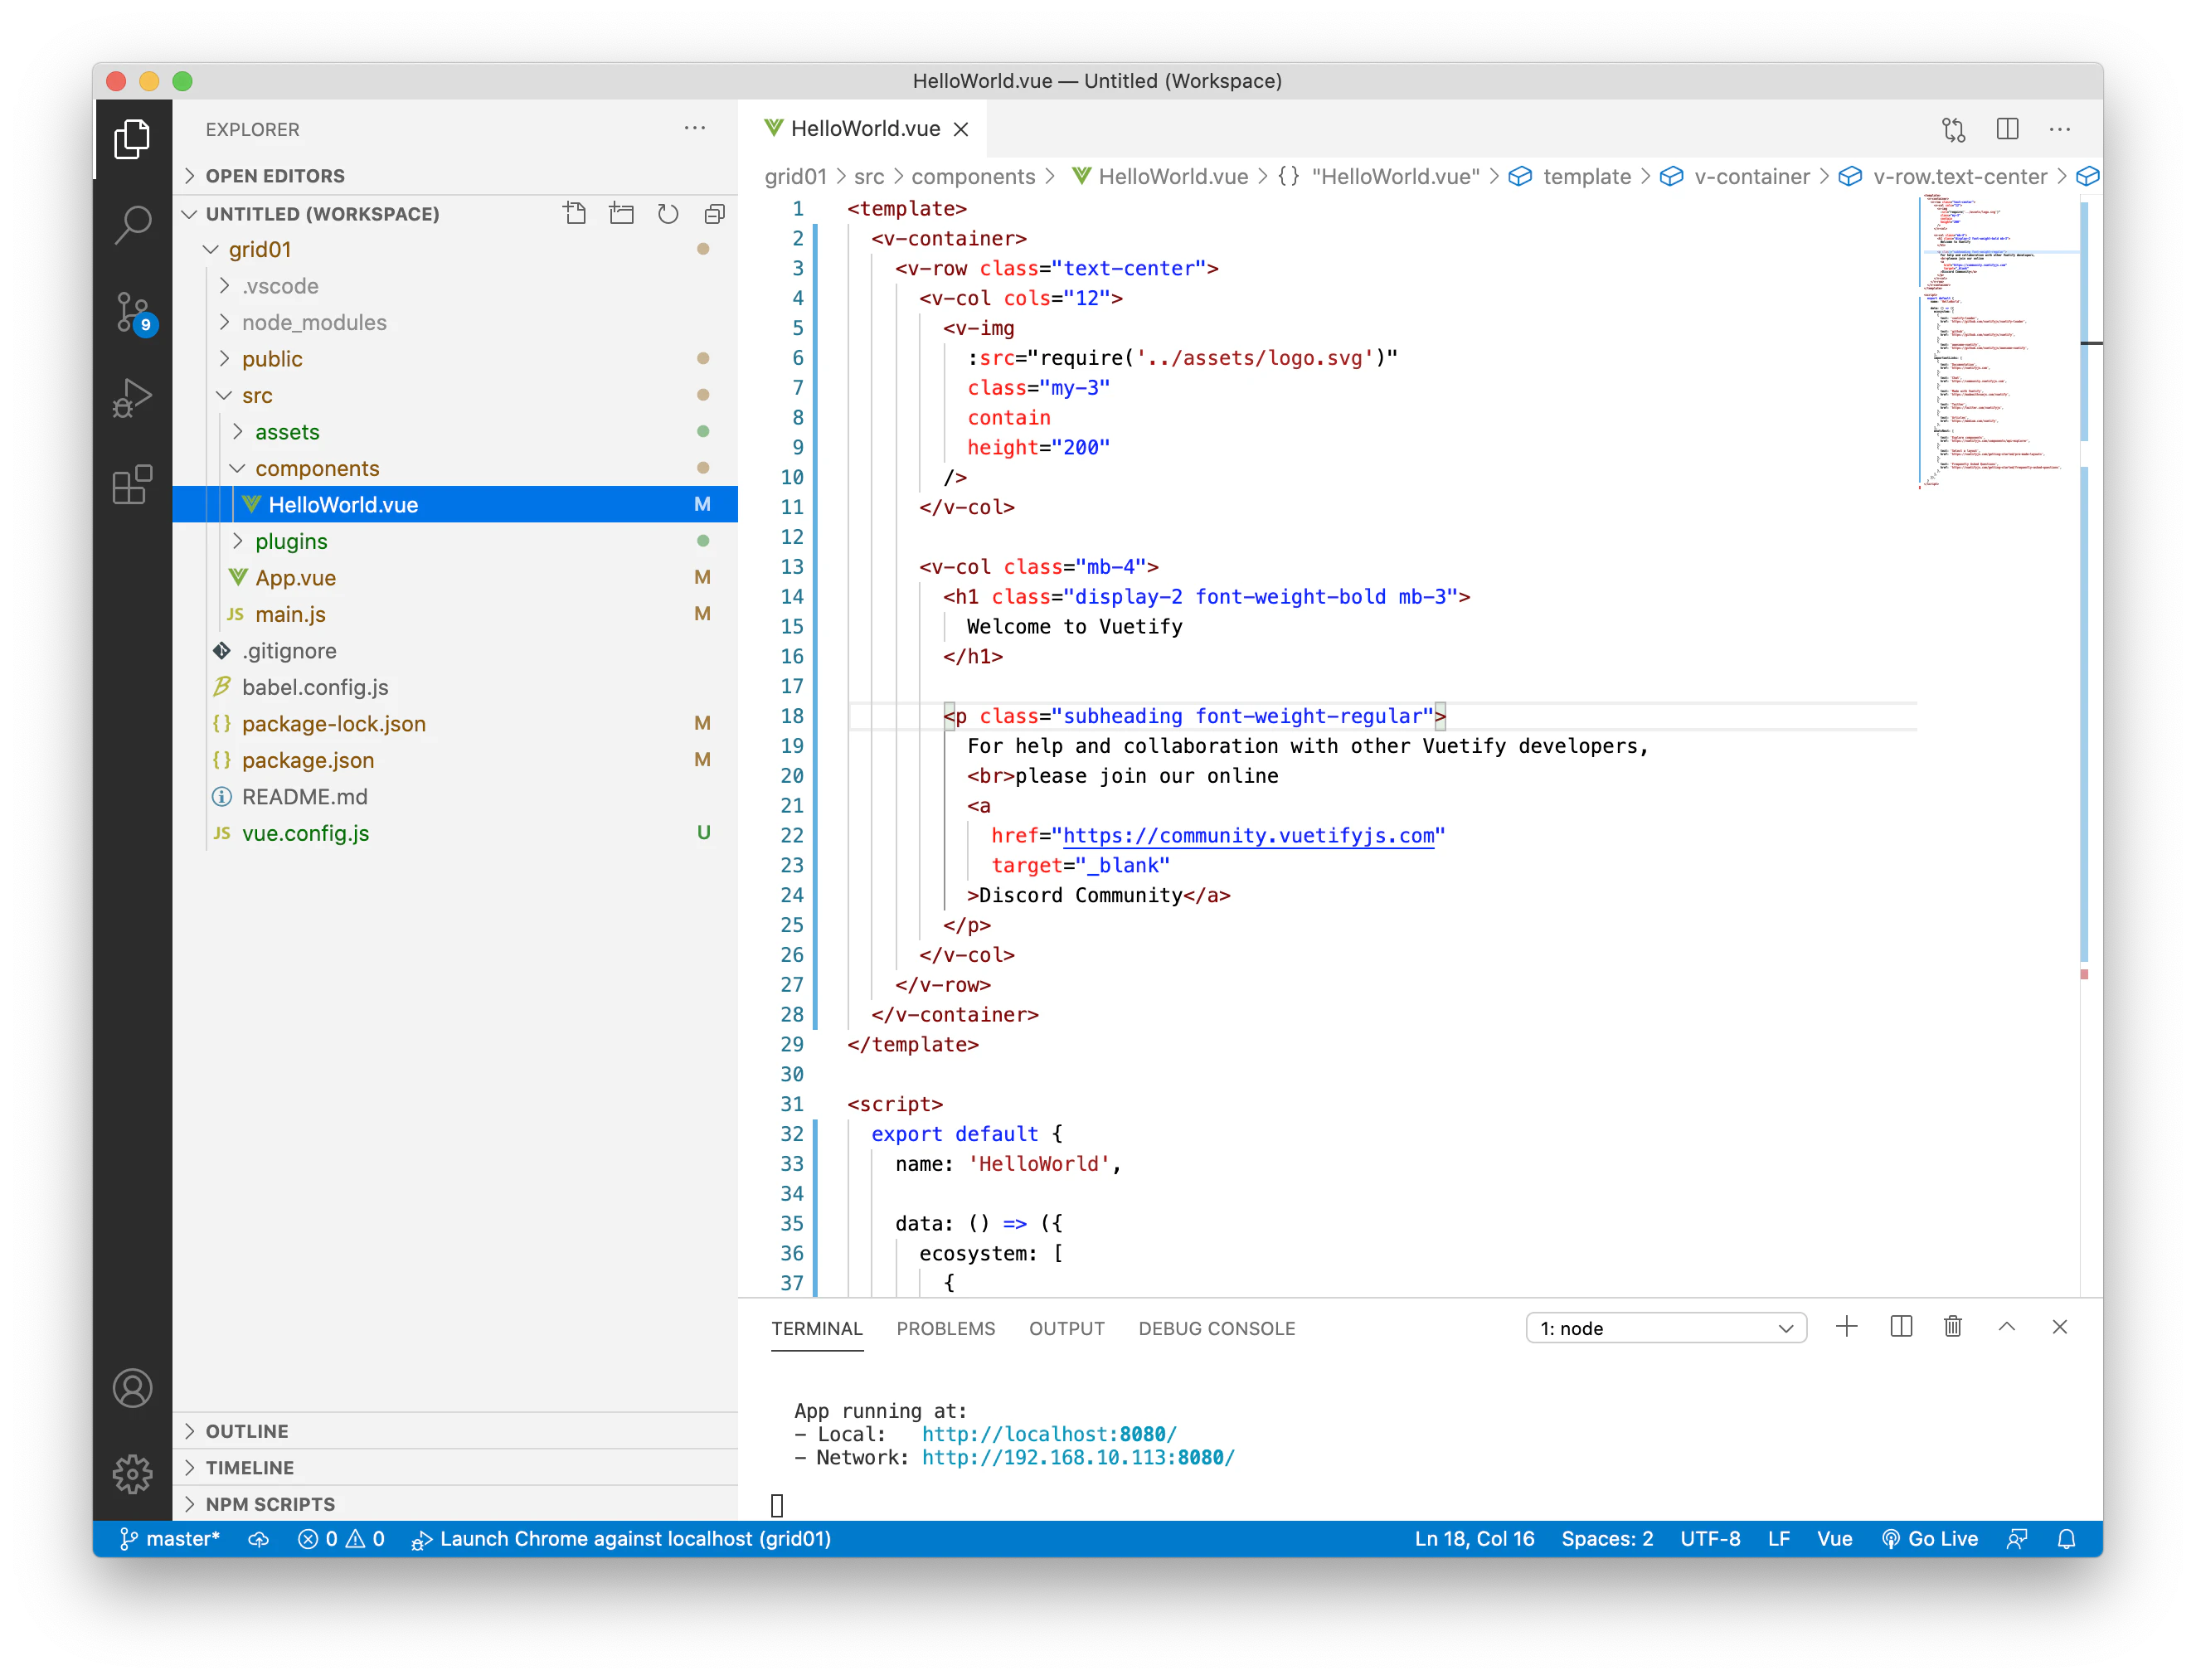The height and width of the screenshot is (1680, 2196).
Task: Create a new file in the explorer
Action: click(x=575, y=213)
